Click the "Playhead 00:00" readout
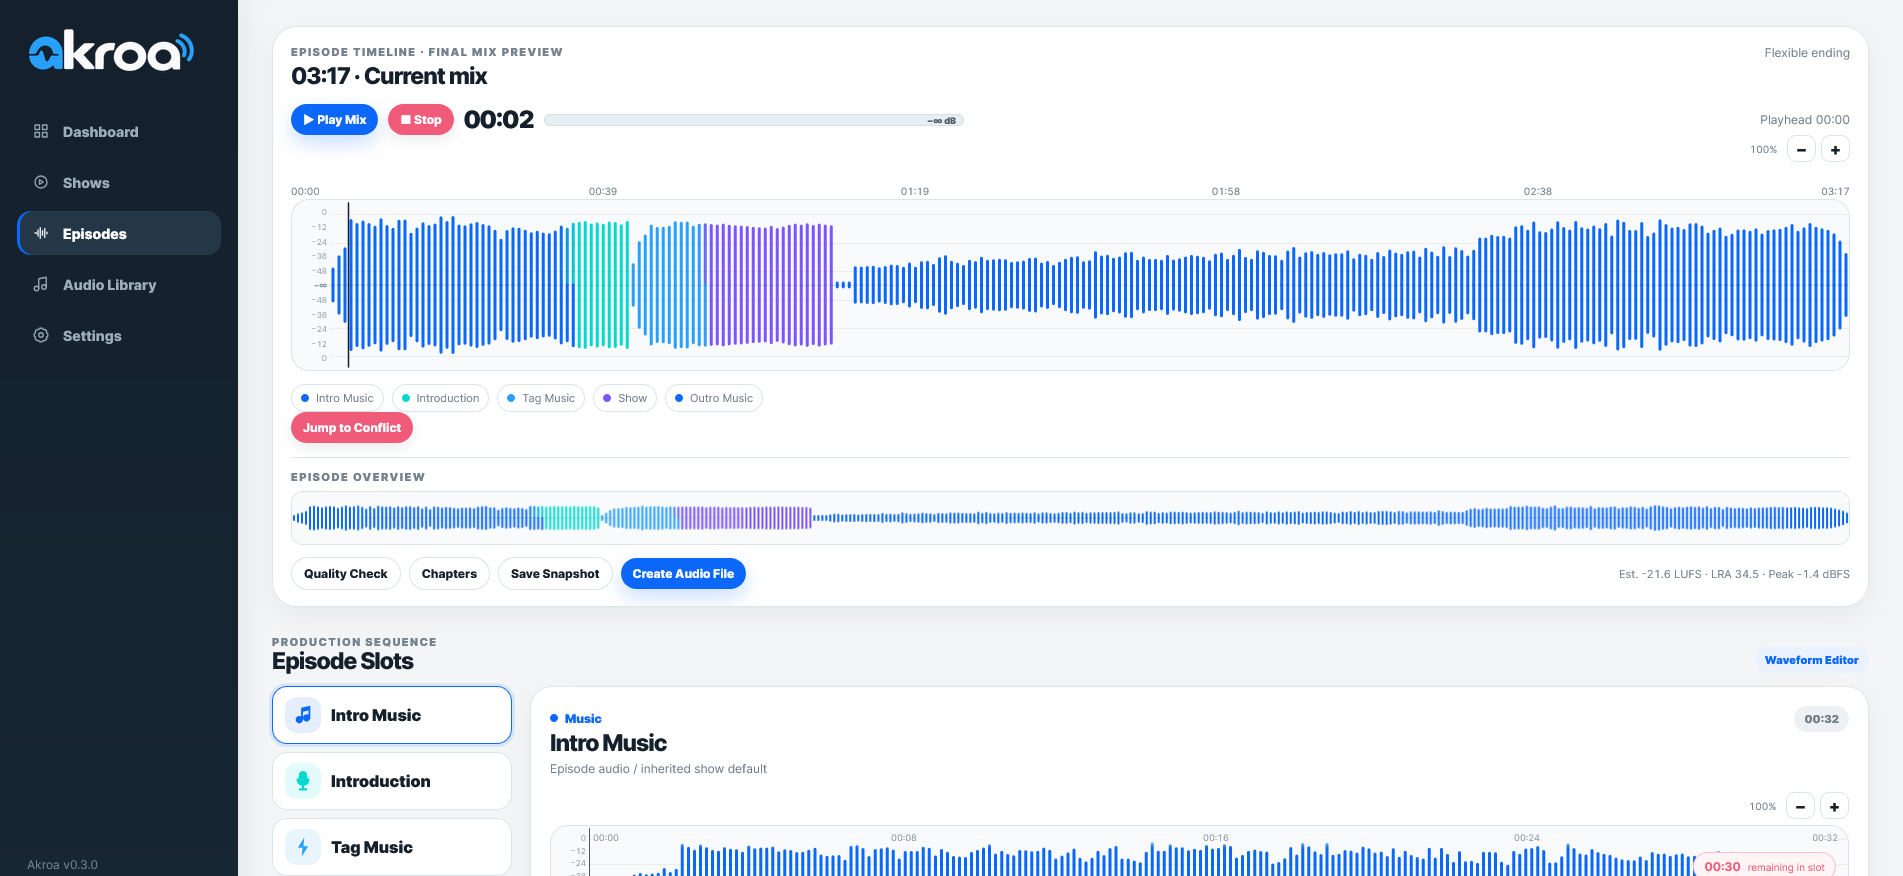Screen dimensions: 1903x876 coord(1805,120)
